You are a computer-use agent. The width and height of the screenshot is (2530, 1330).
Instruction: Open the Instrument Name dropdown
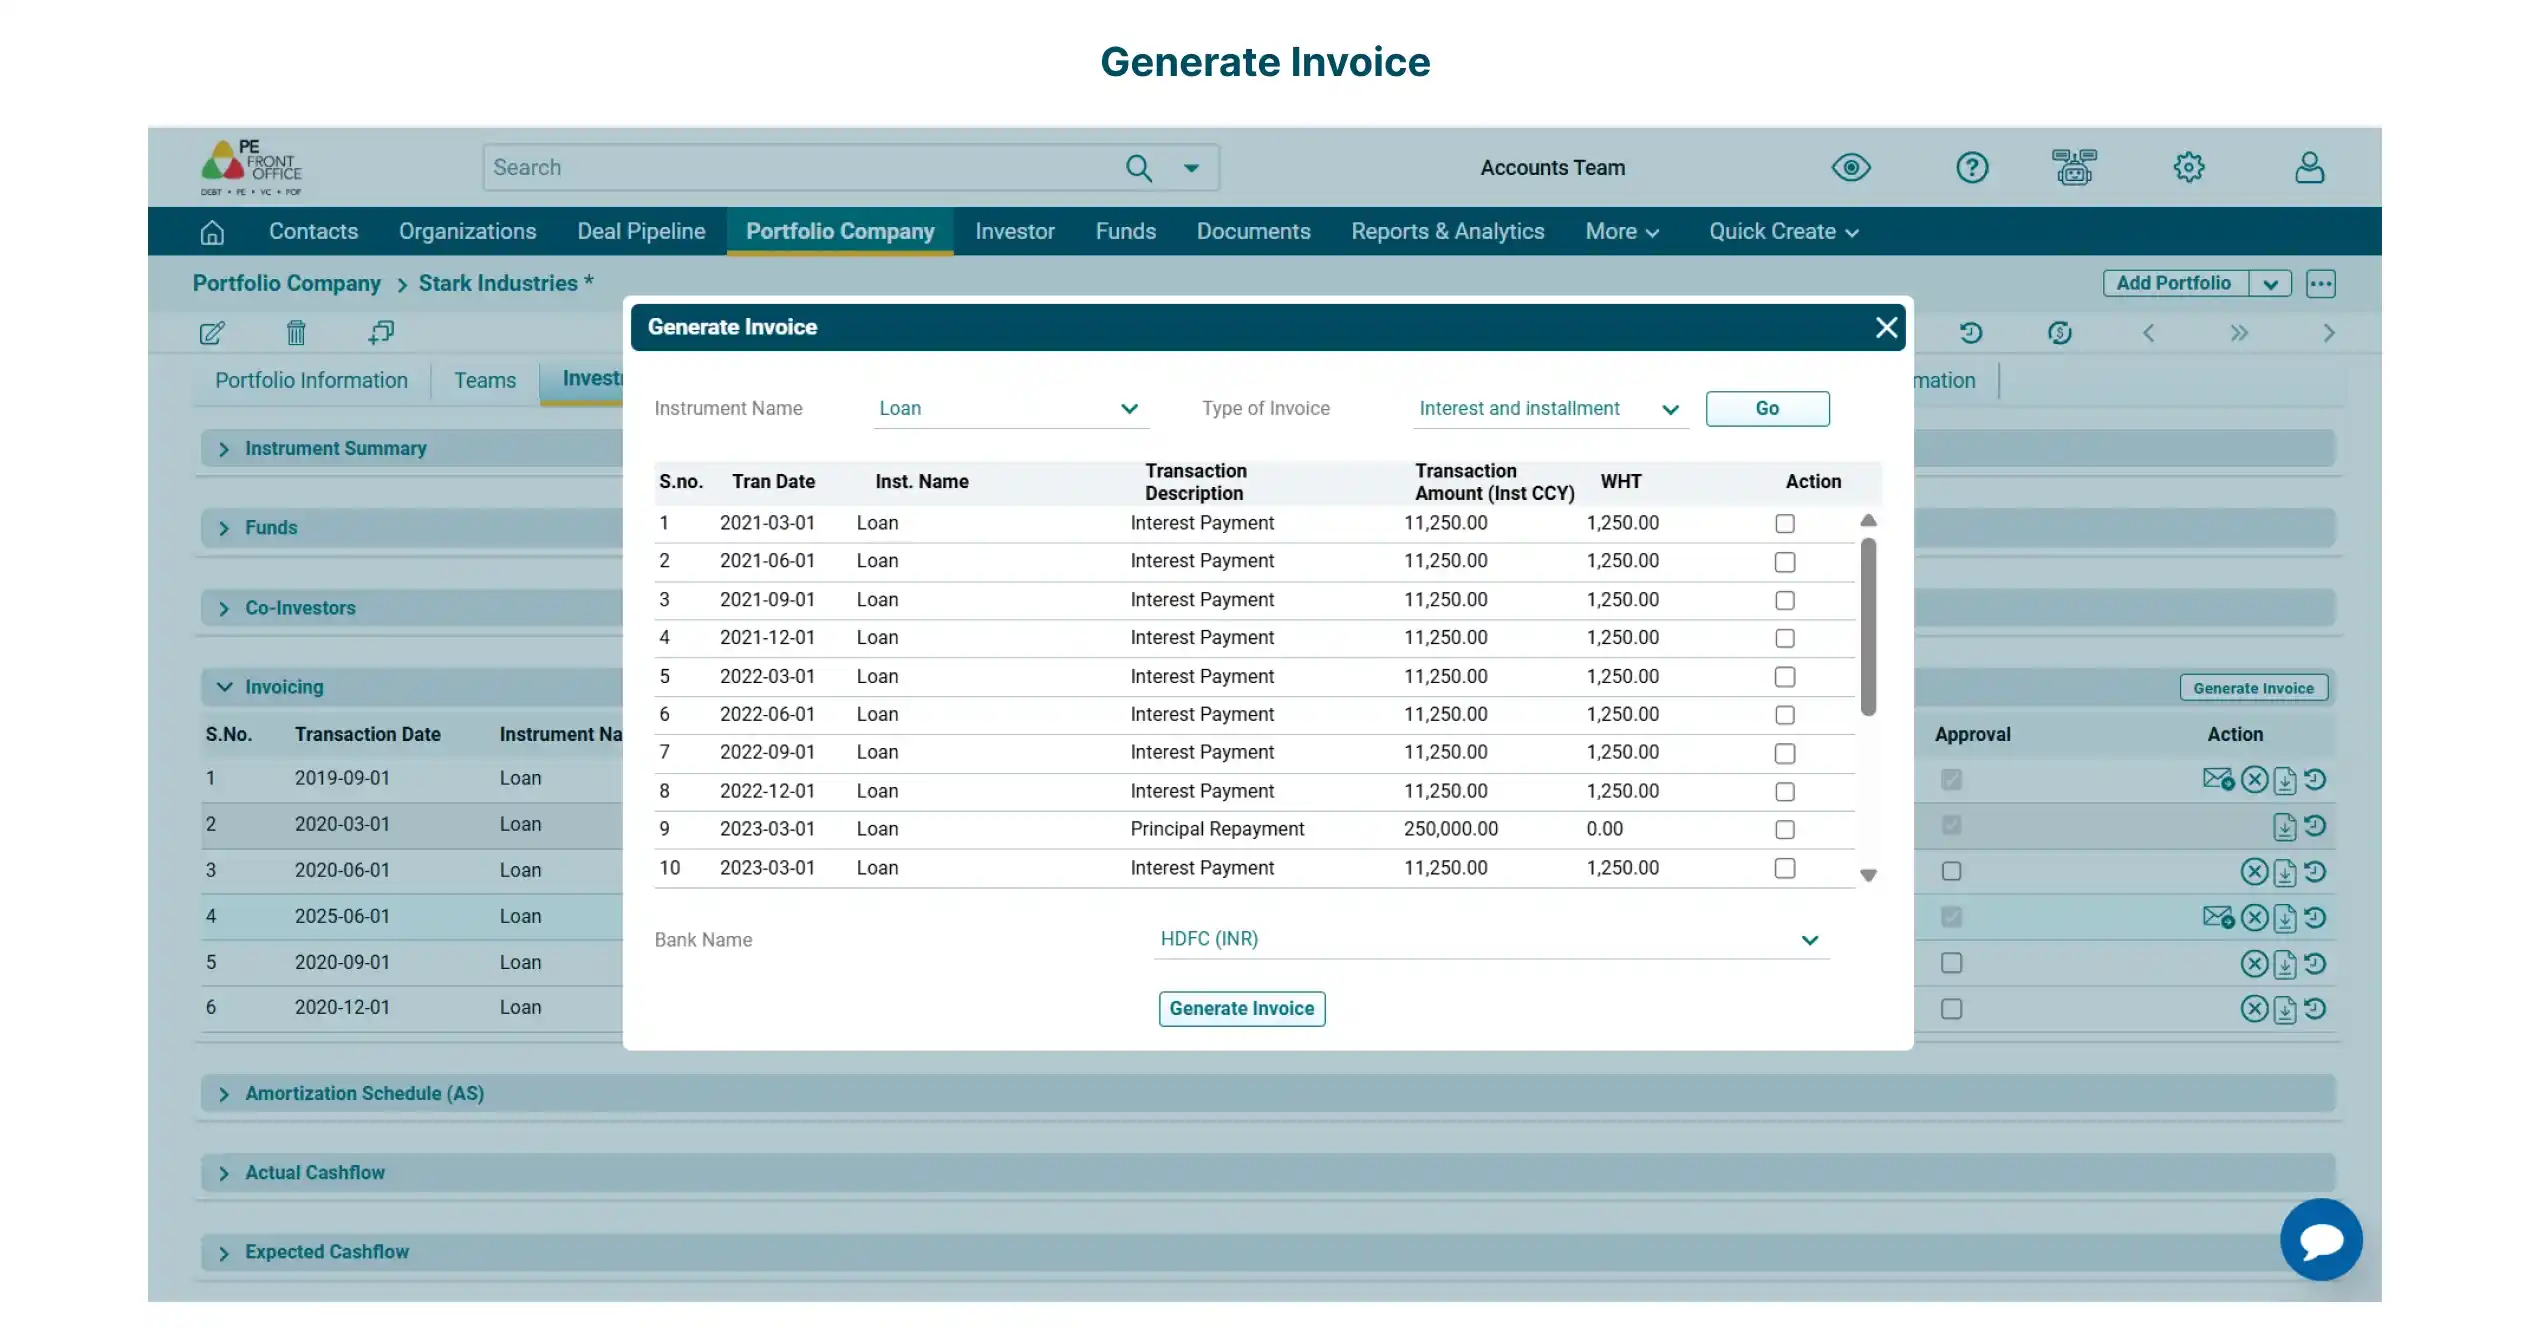pyautogui.click(x=1011, y=409)
